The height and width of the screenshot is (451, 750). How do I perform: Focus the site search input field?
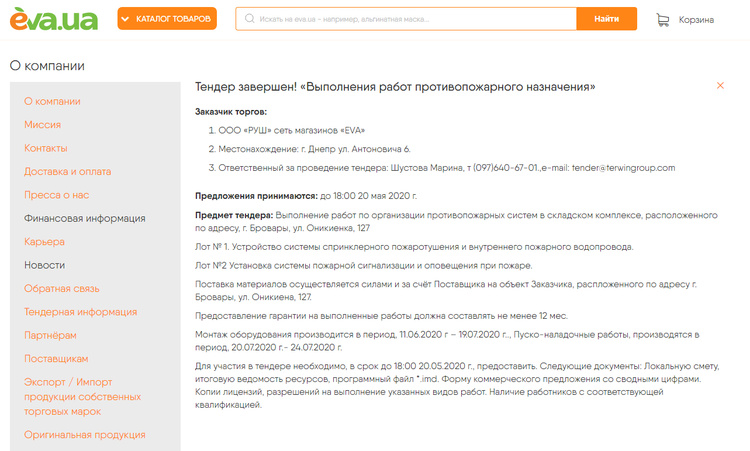[406, 19]
